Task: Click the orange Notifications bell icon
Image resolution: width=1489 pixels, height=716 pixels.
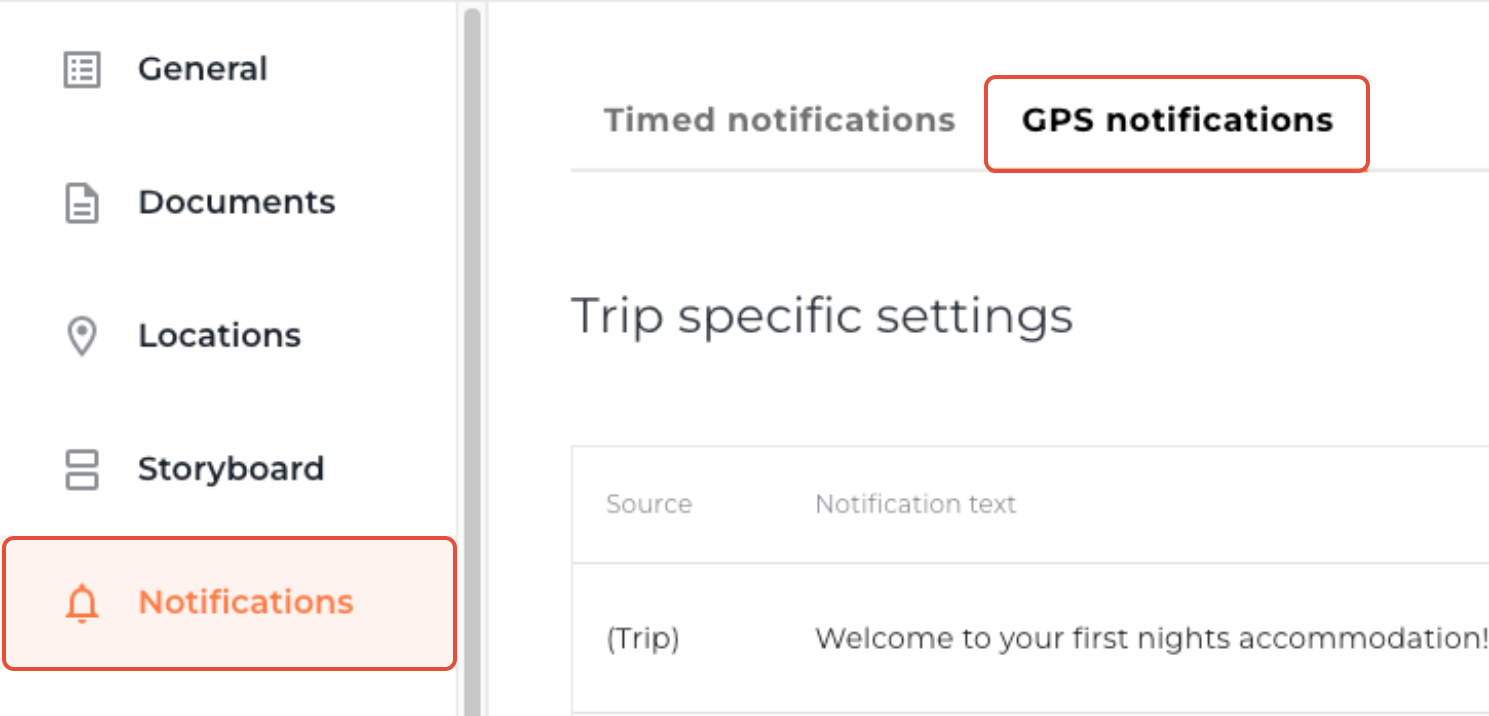Action: tap(83, 603)
